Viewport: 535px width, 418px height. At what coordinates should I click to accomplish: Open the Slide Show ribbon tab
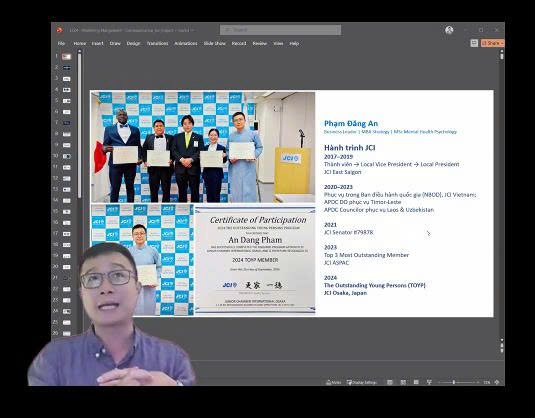[x=215, y=43]
